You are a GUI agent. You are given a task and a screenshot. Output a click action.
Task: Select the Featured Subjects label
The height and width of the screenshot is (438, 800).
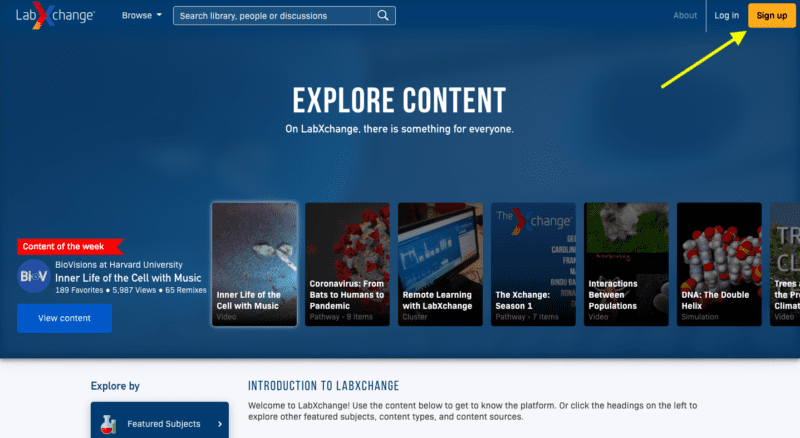[x=164, y=424]
